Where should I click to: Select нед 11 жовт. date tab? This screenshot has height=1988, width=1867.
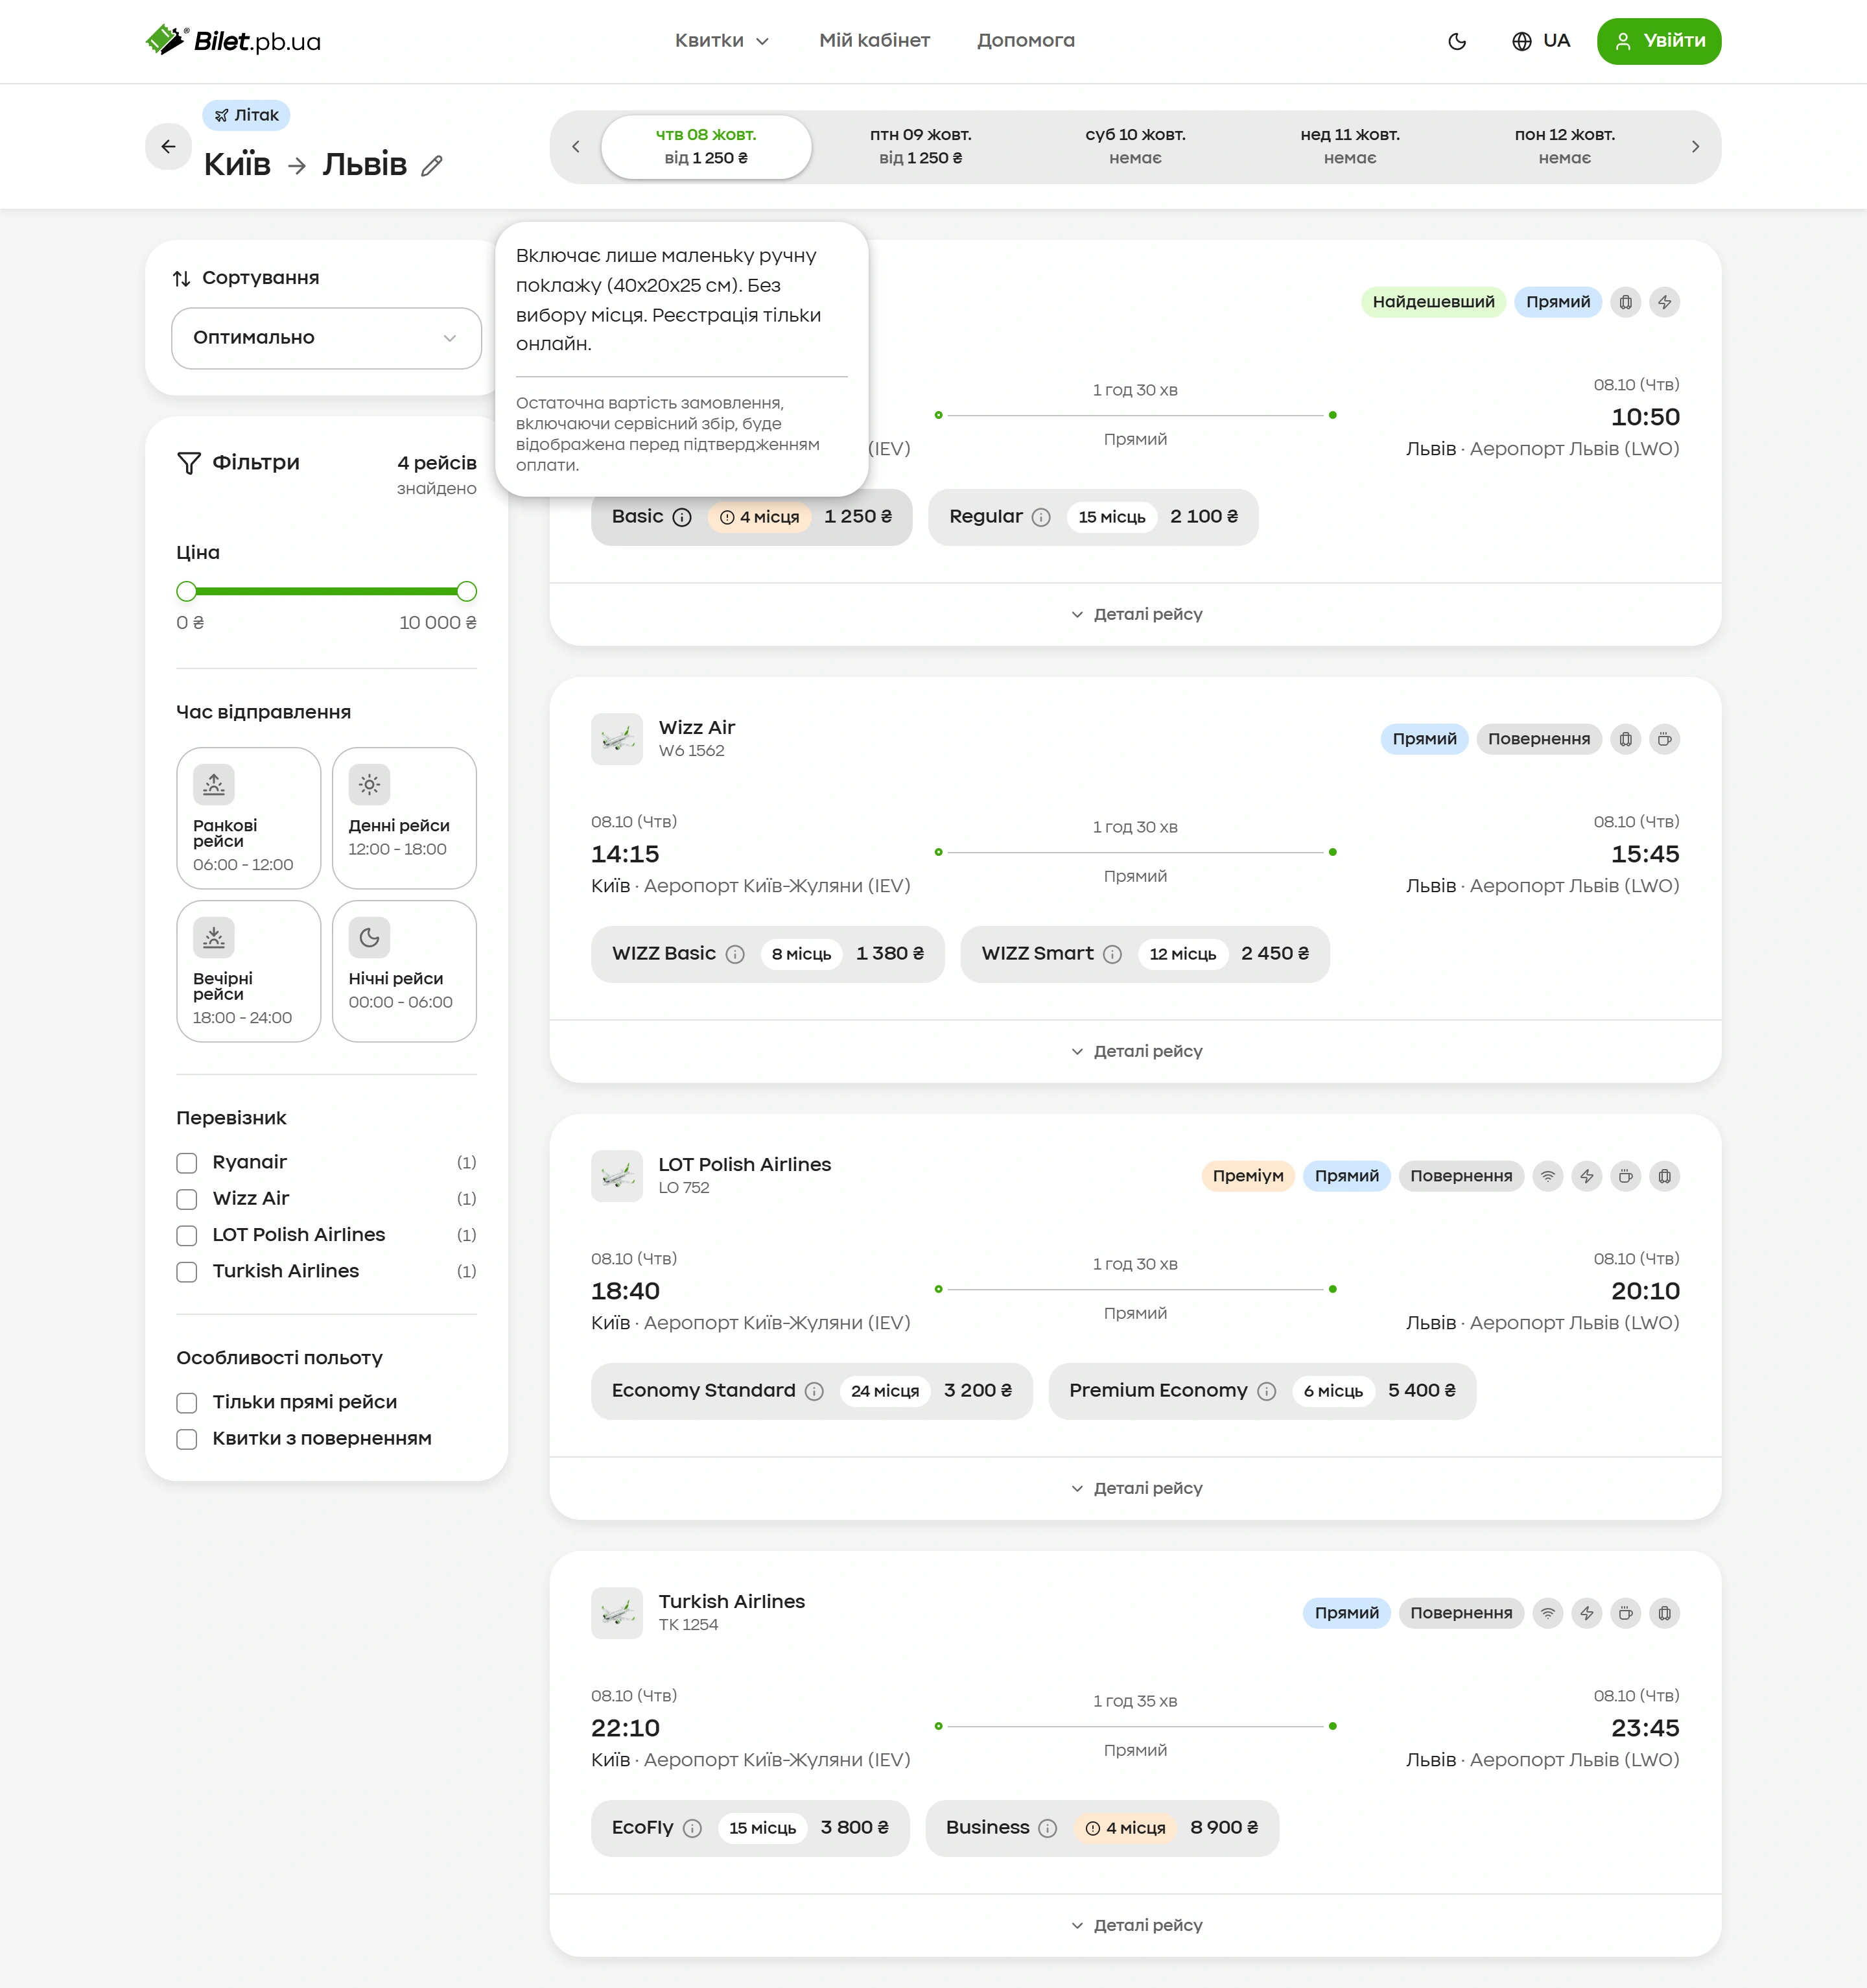tap(1350, 147)
